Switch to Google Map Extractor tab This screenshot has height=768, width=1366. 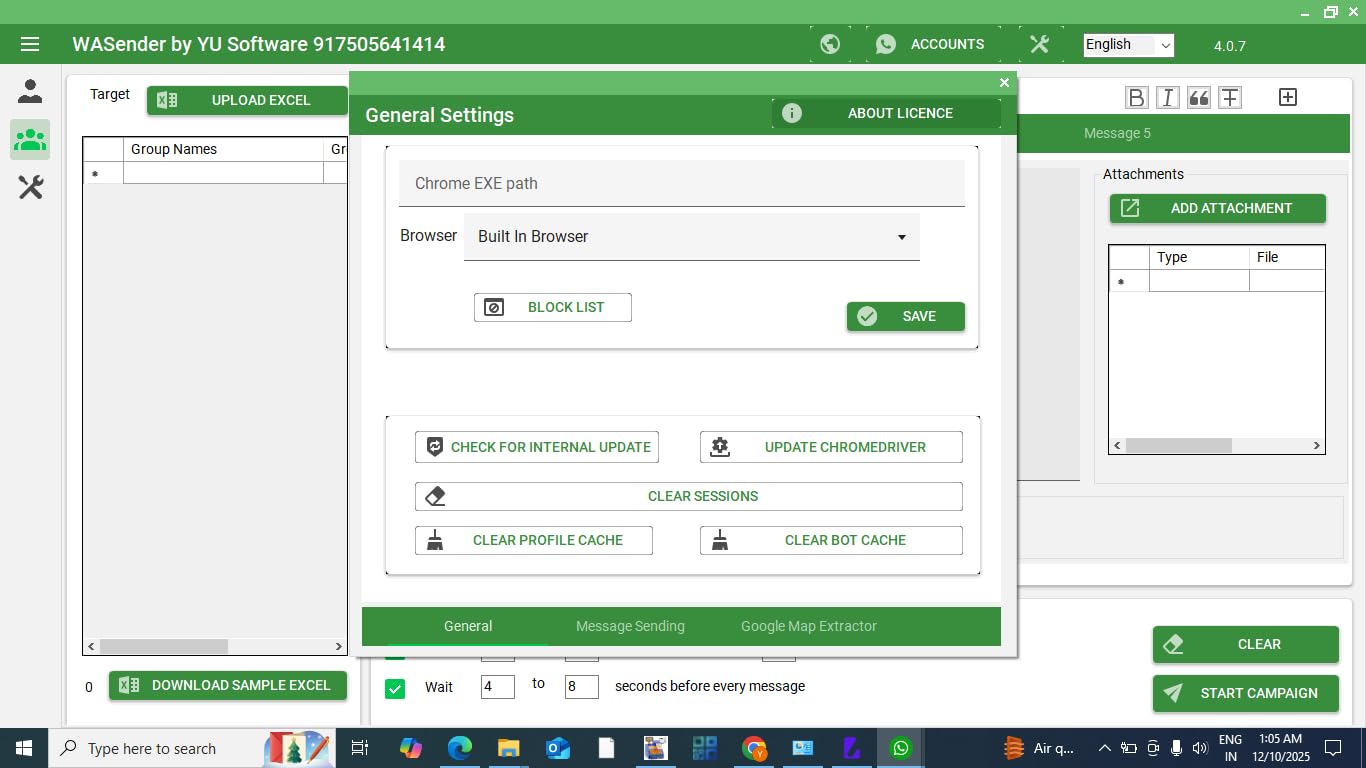tap(808, 626)
